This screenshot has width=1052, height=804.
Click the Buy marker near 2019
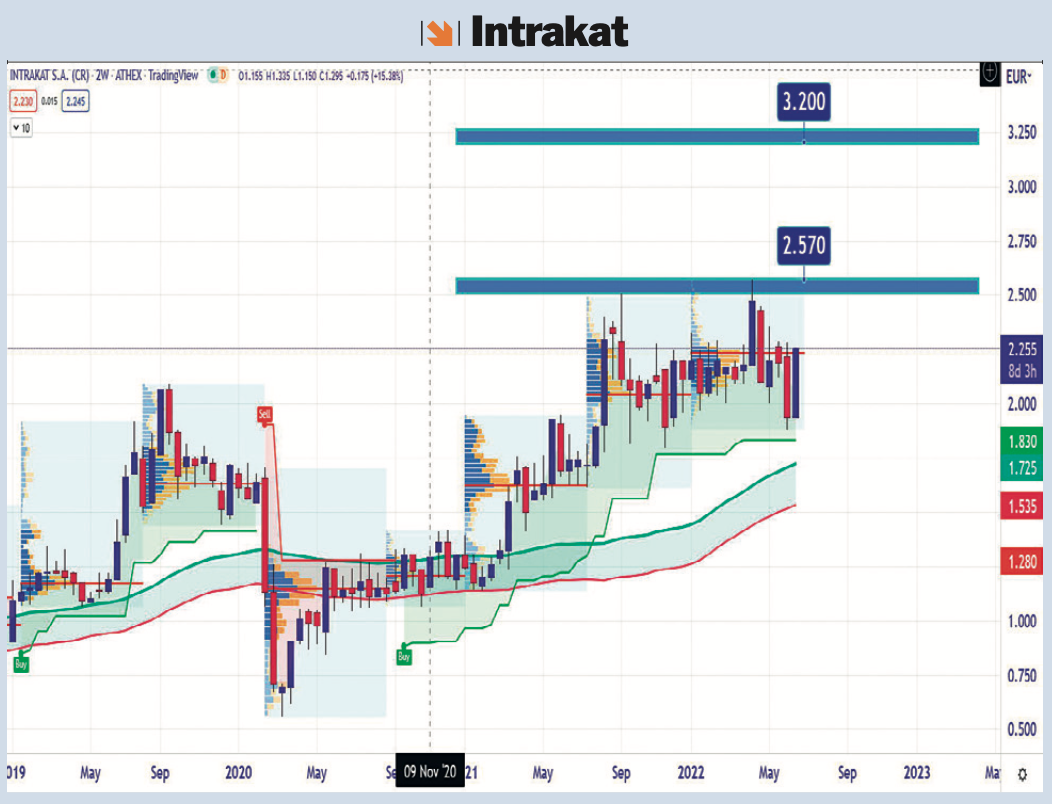point(21,664)
